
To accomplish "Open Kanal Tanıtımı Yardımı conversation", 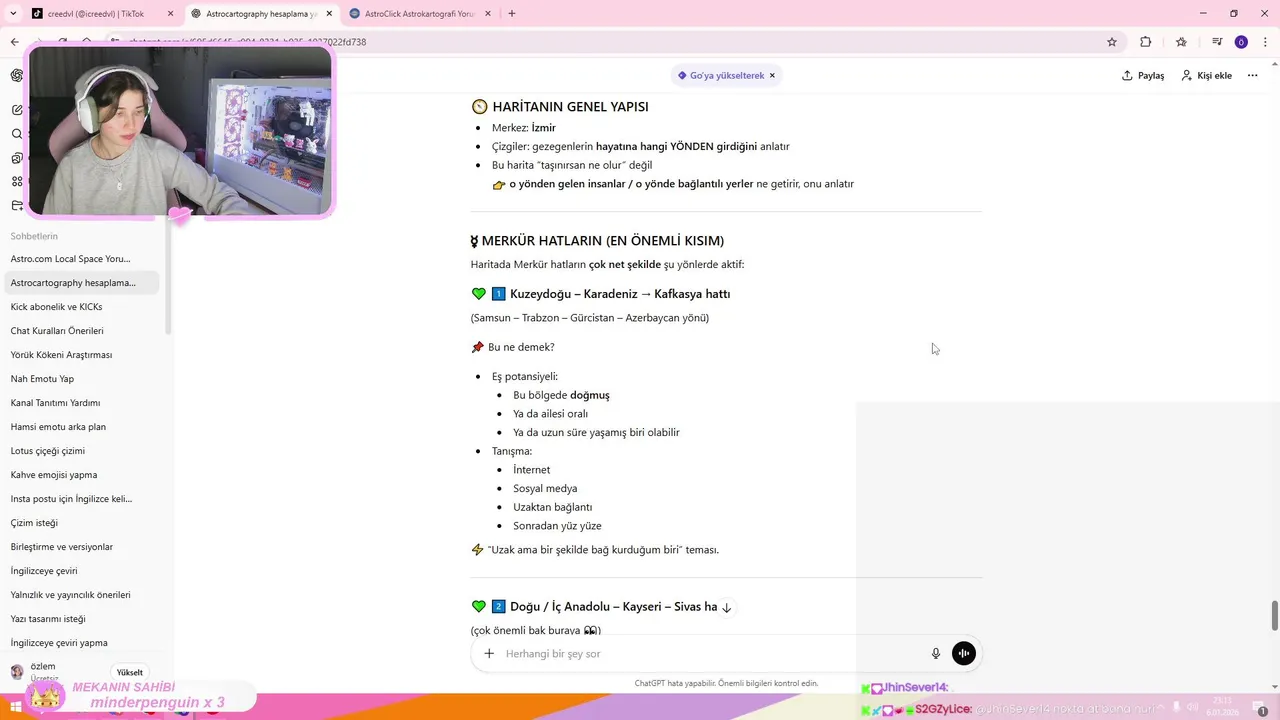I will 82,403.
